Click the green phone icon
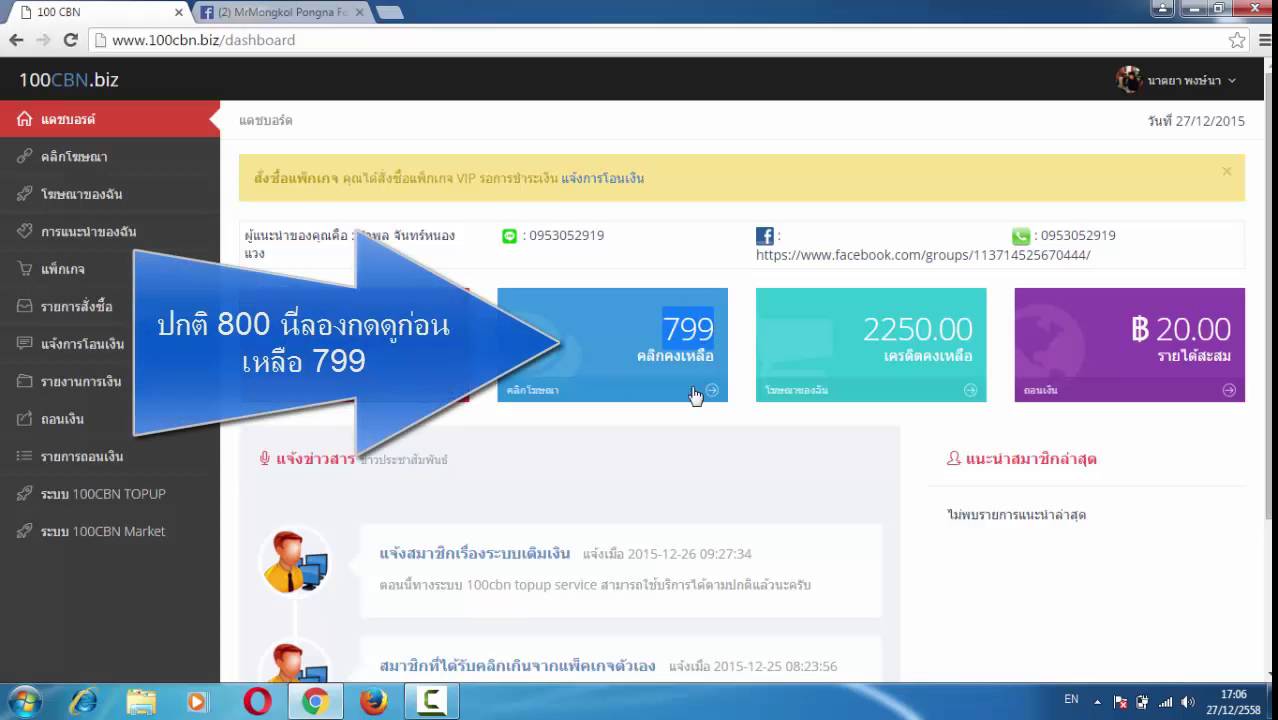Viewport: 1278px width, 720px height. [1021, 236]
